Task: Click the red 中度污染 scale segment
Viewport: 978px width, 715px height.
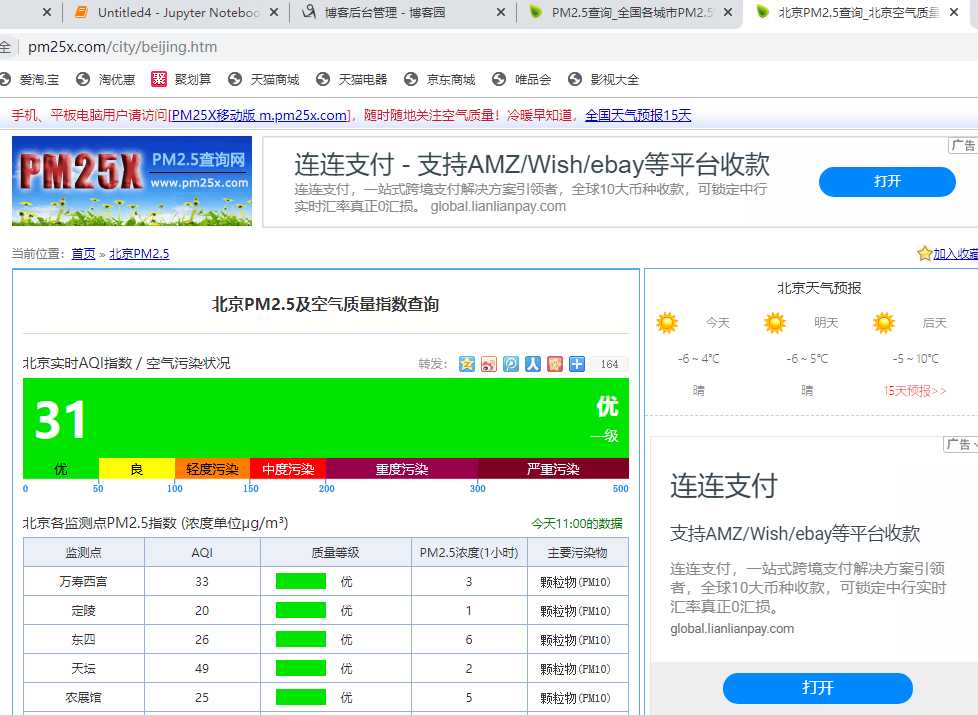Action: [288, 469]
